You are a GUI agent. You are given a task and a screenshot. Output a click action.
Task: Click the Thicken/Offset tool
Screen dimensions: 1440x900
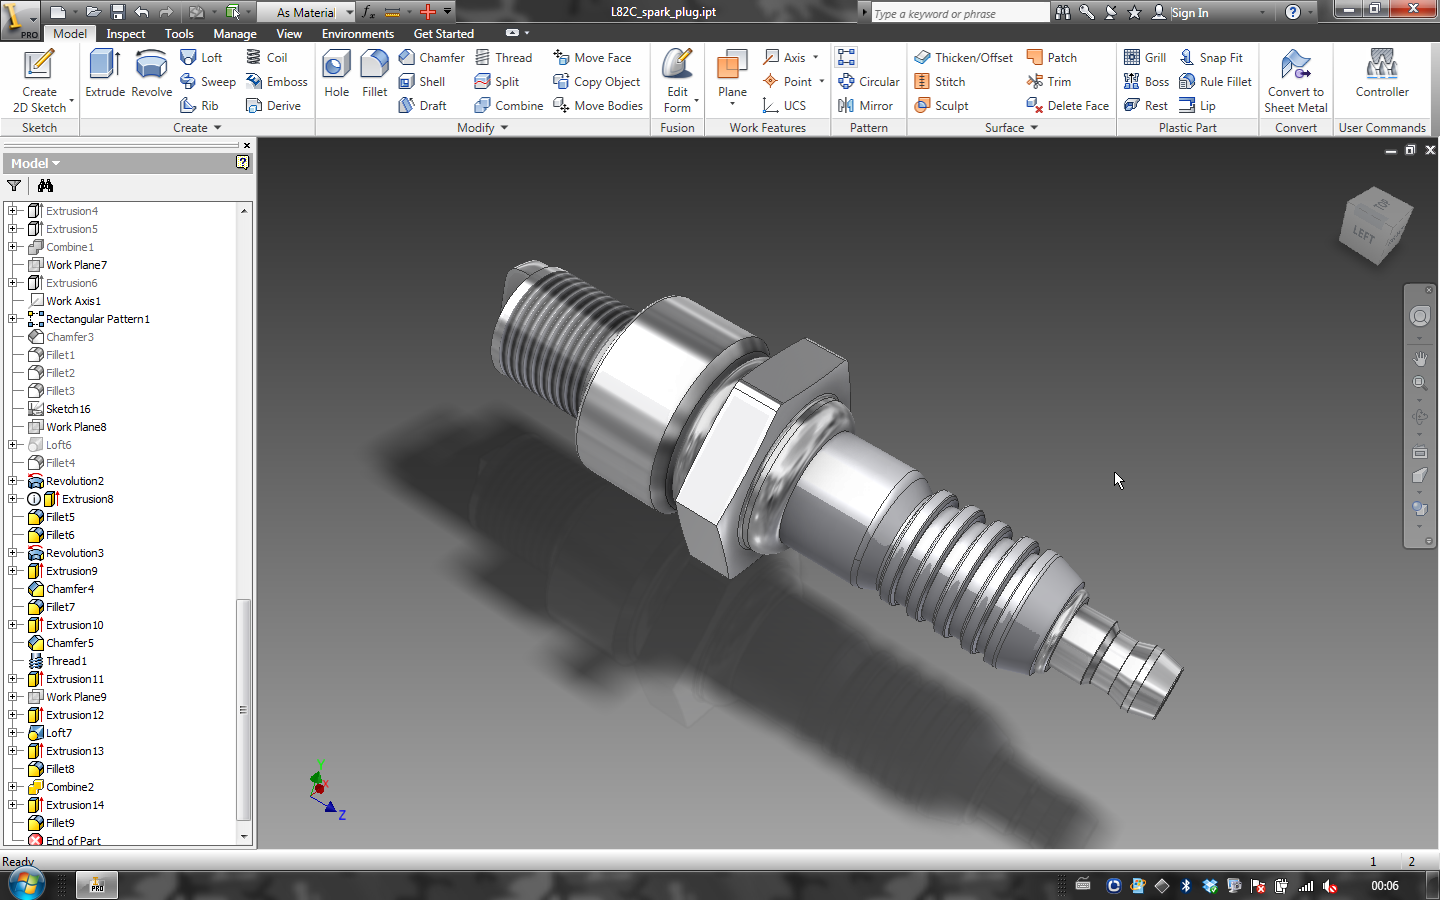tap(964, 58)
